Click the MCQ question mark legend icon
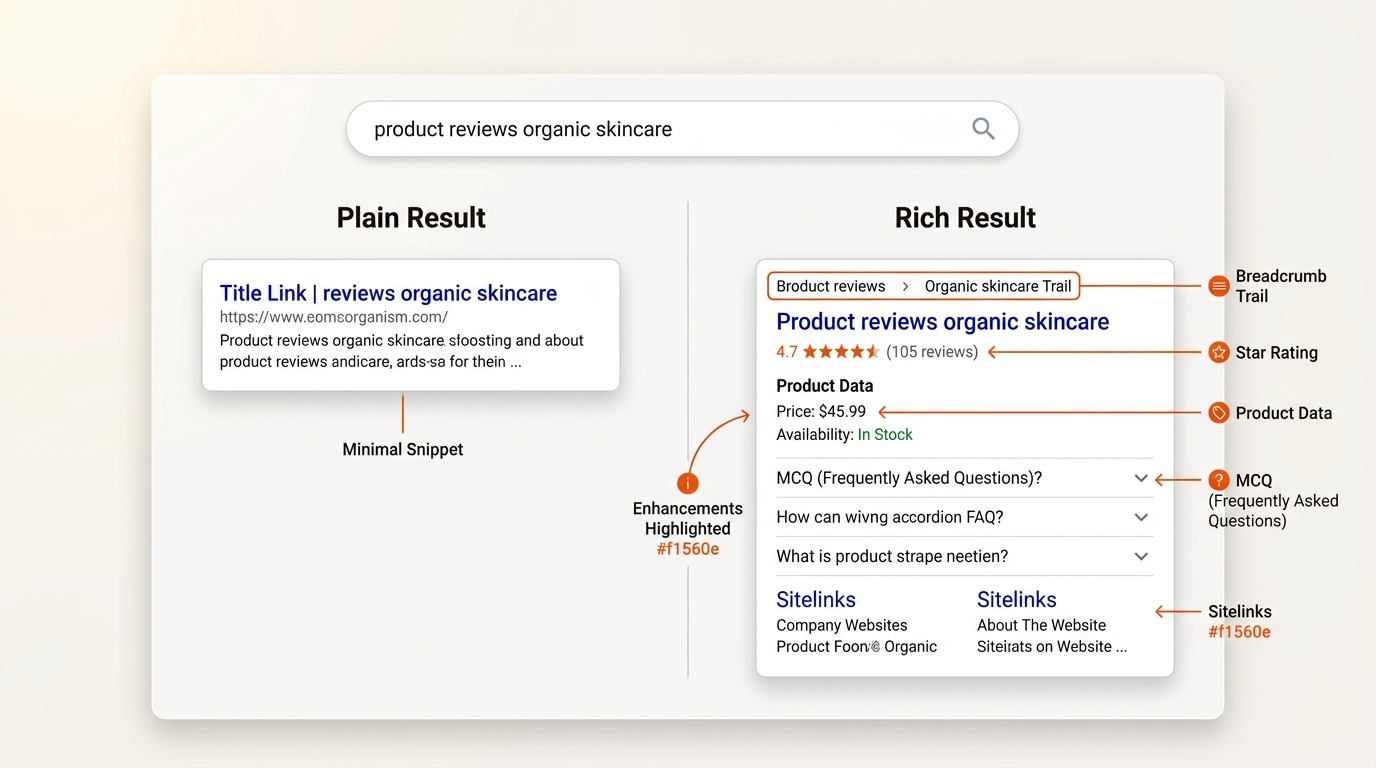The image size is (1376, 768). coord(1218,480)
